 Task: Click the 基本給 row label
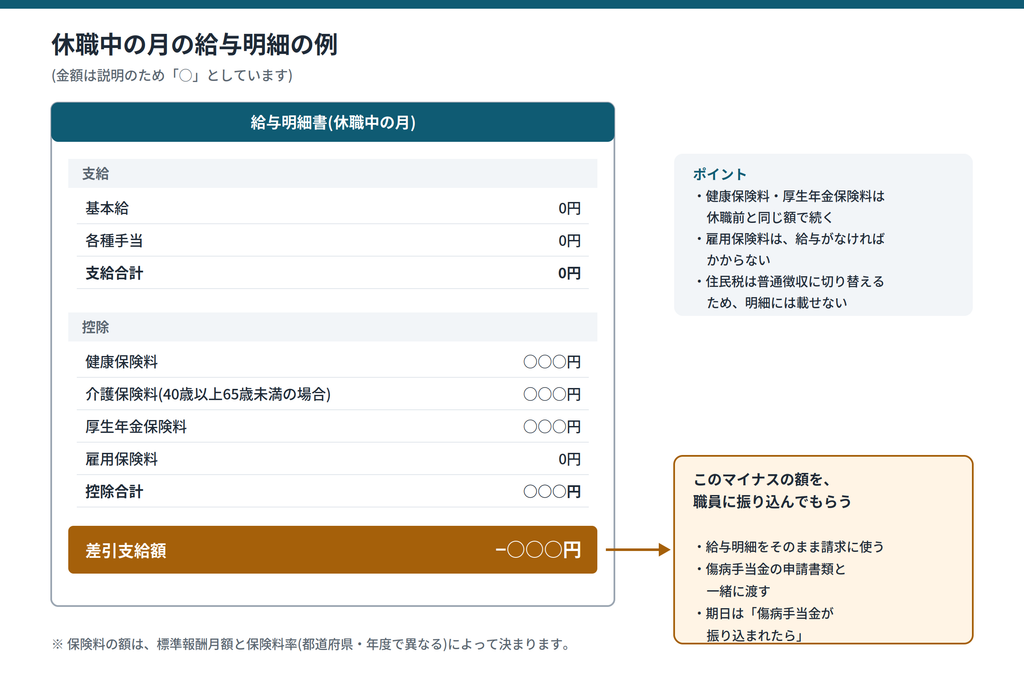(x=107, y=208)
